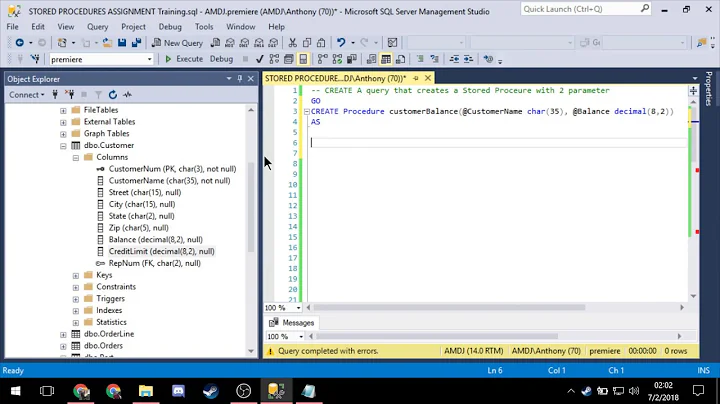Viewport: 720px width, 404px height.
Task: Pin the Object Explorer panel
Action: 240,79
